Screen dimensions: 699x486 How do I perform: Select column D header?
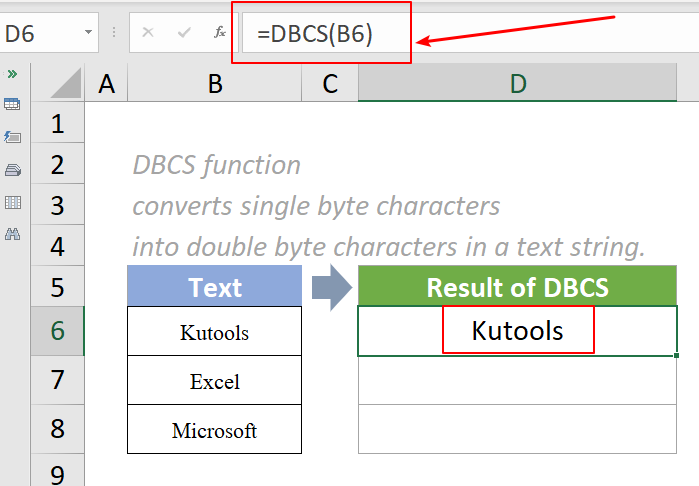point(517,85)
